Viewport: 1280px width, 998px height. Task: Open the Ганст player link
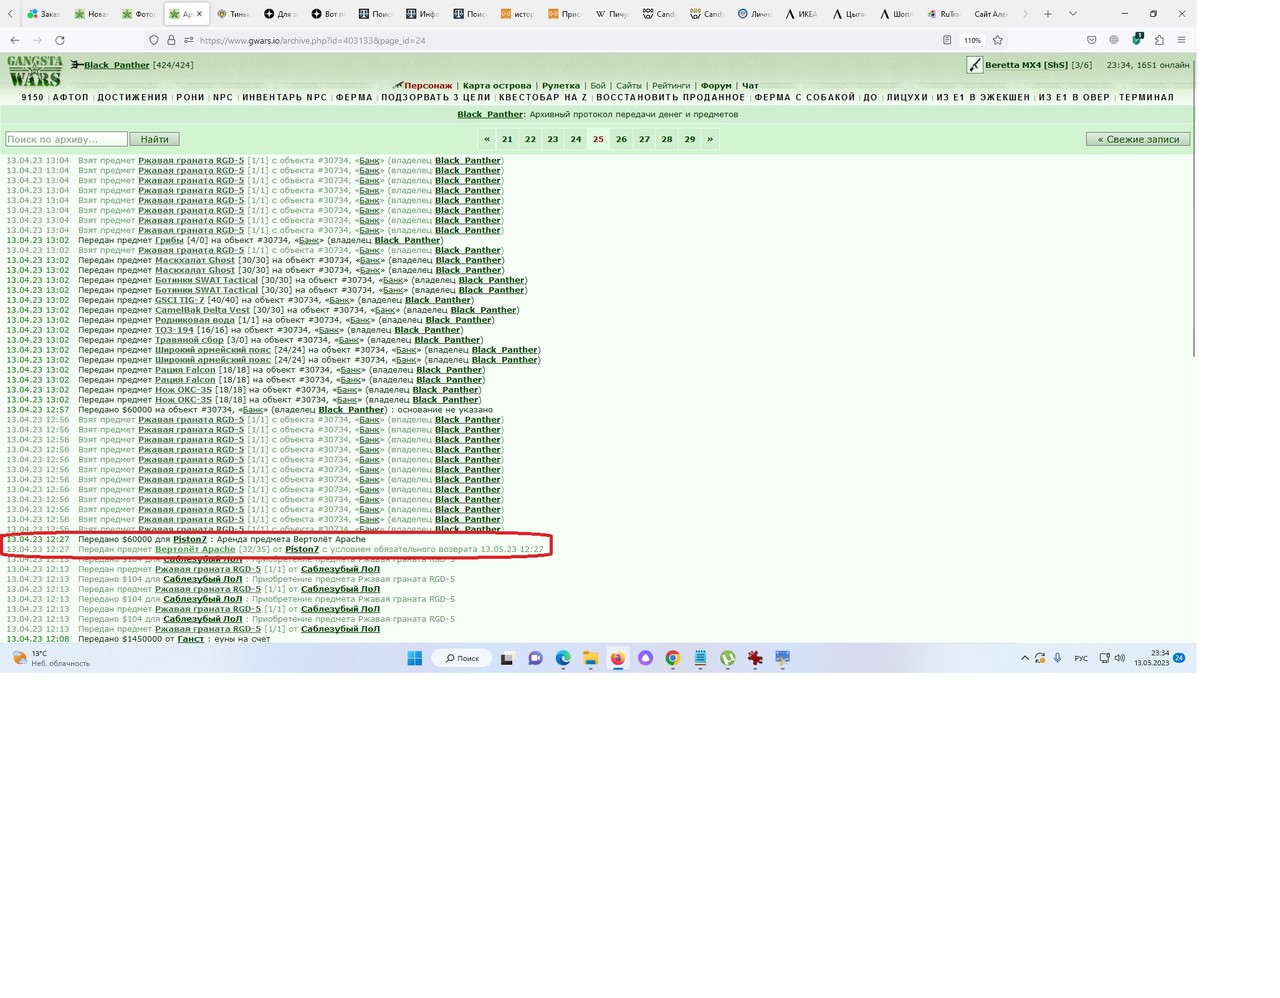pos(191,639)
